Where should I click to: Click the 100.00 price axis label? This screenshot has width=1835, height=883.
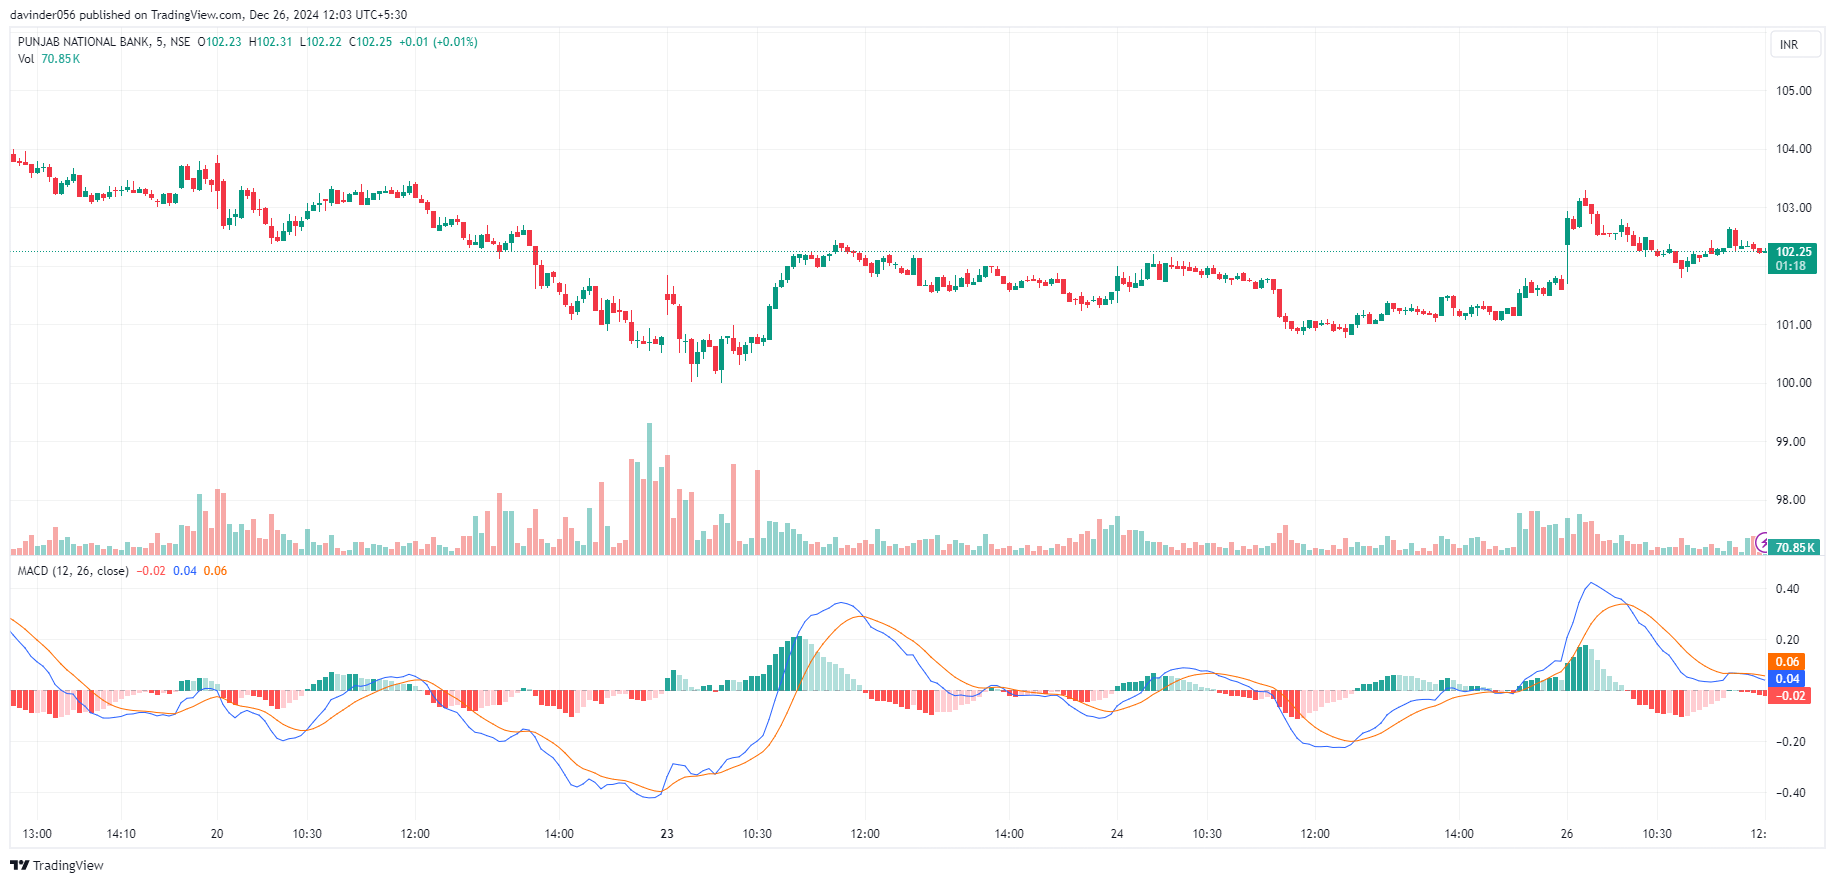coord(1793,383)
